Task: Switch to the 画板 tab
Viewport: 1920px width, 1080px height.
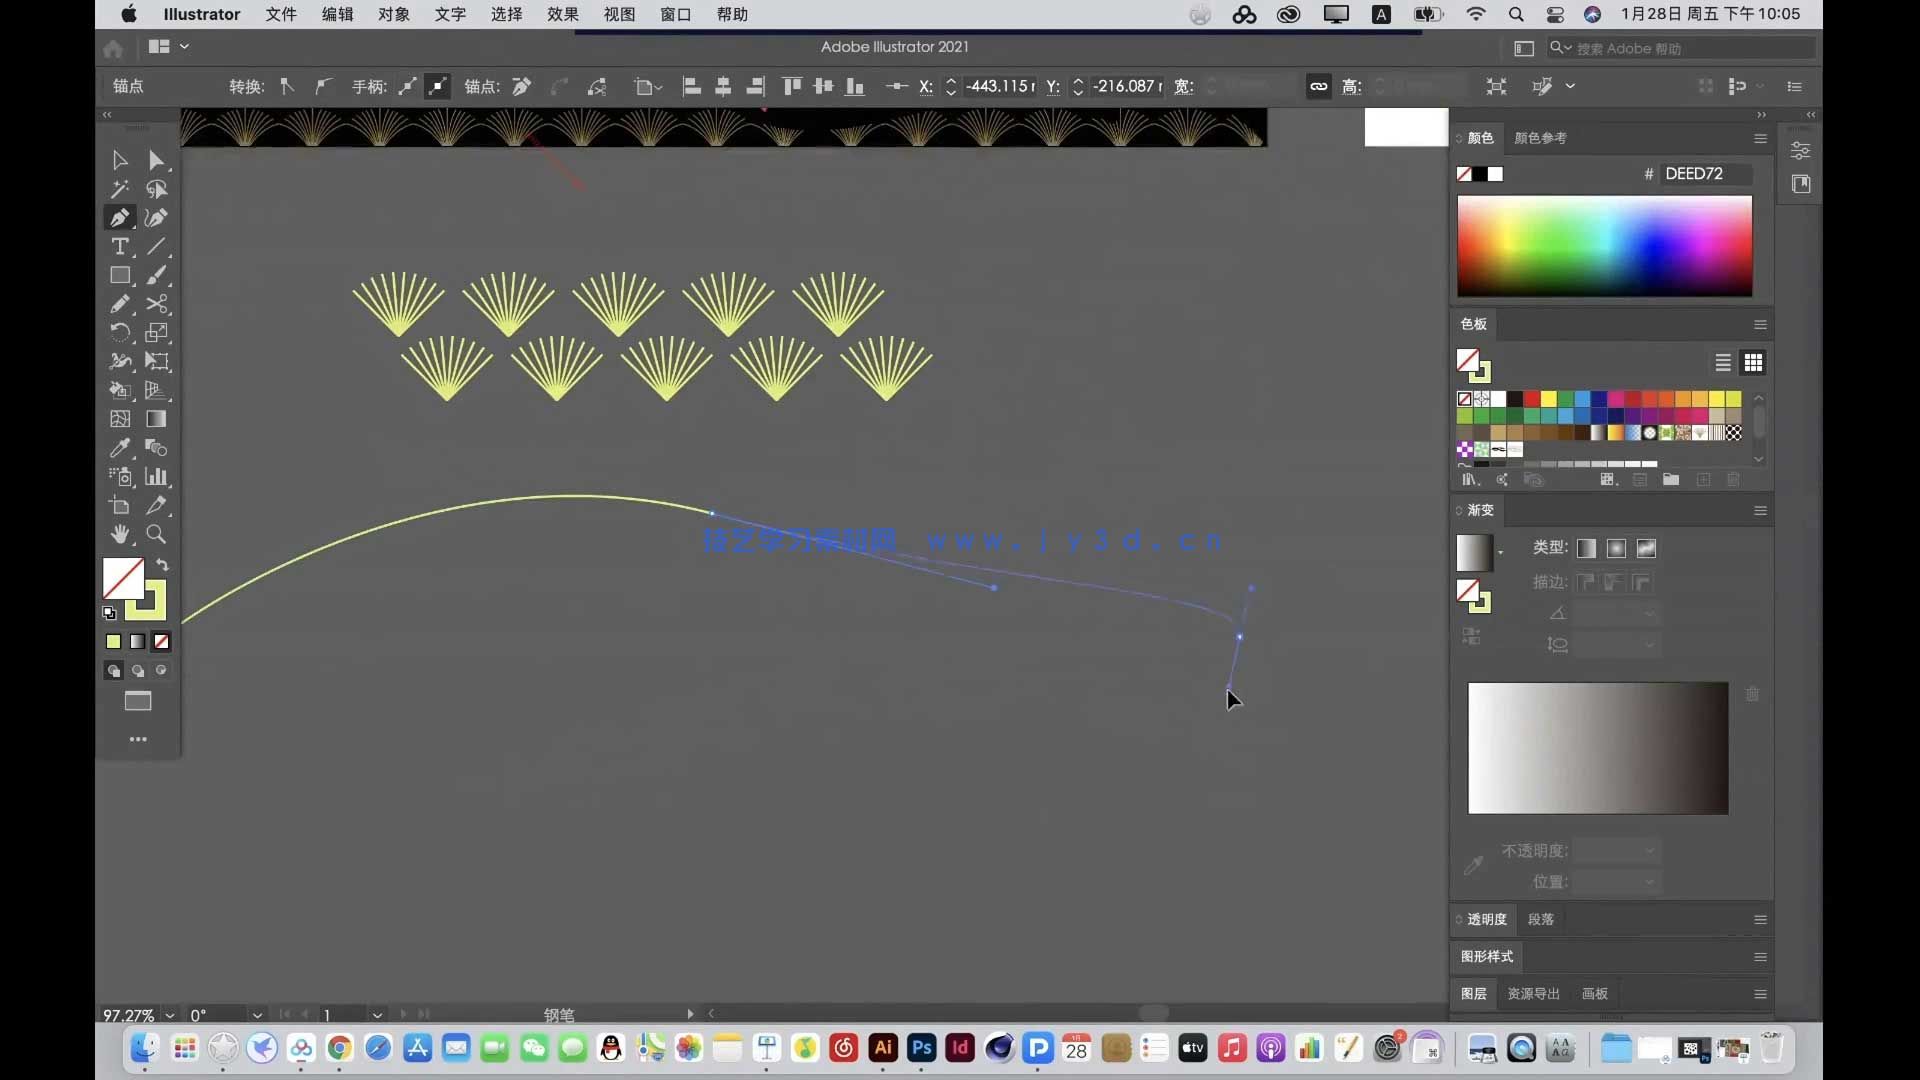Action: [x=1595, y=993]
